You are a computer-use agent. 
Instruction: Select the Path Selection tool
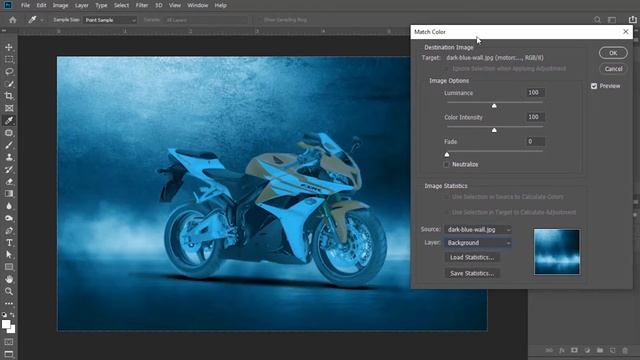click(9, 255)
